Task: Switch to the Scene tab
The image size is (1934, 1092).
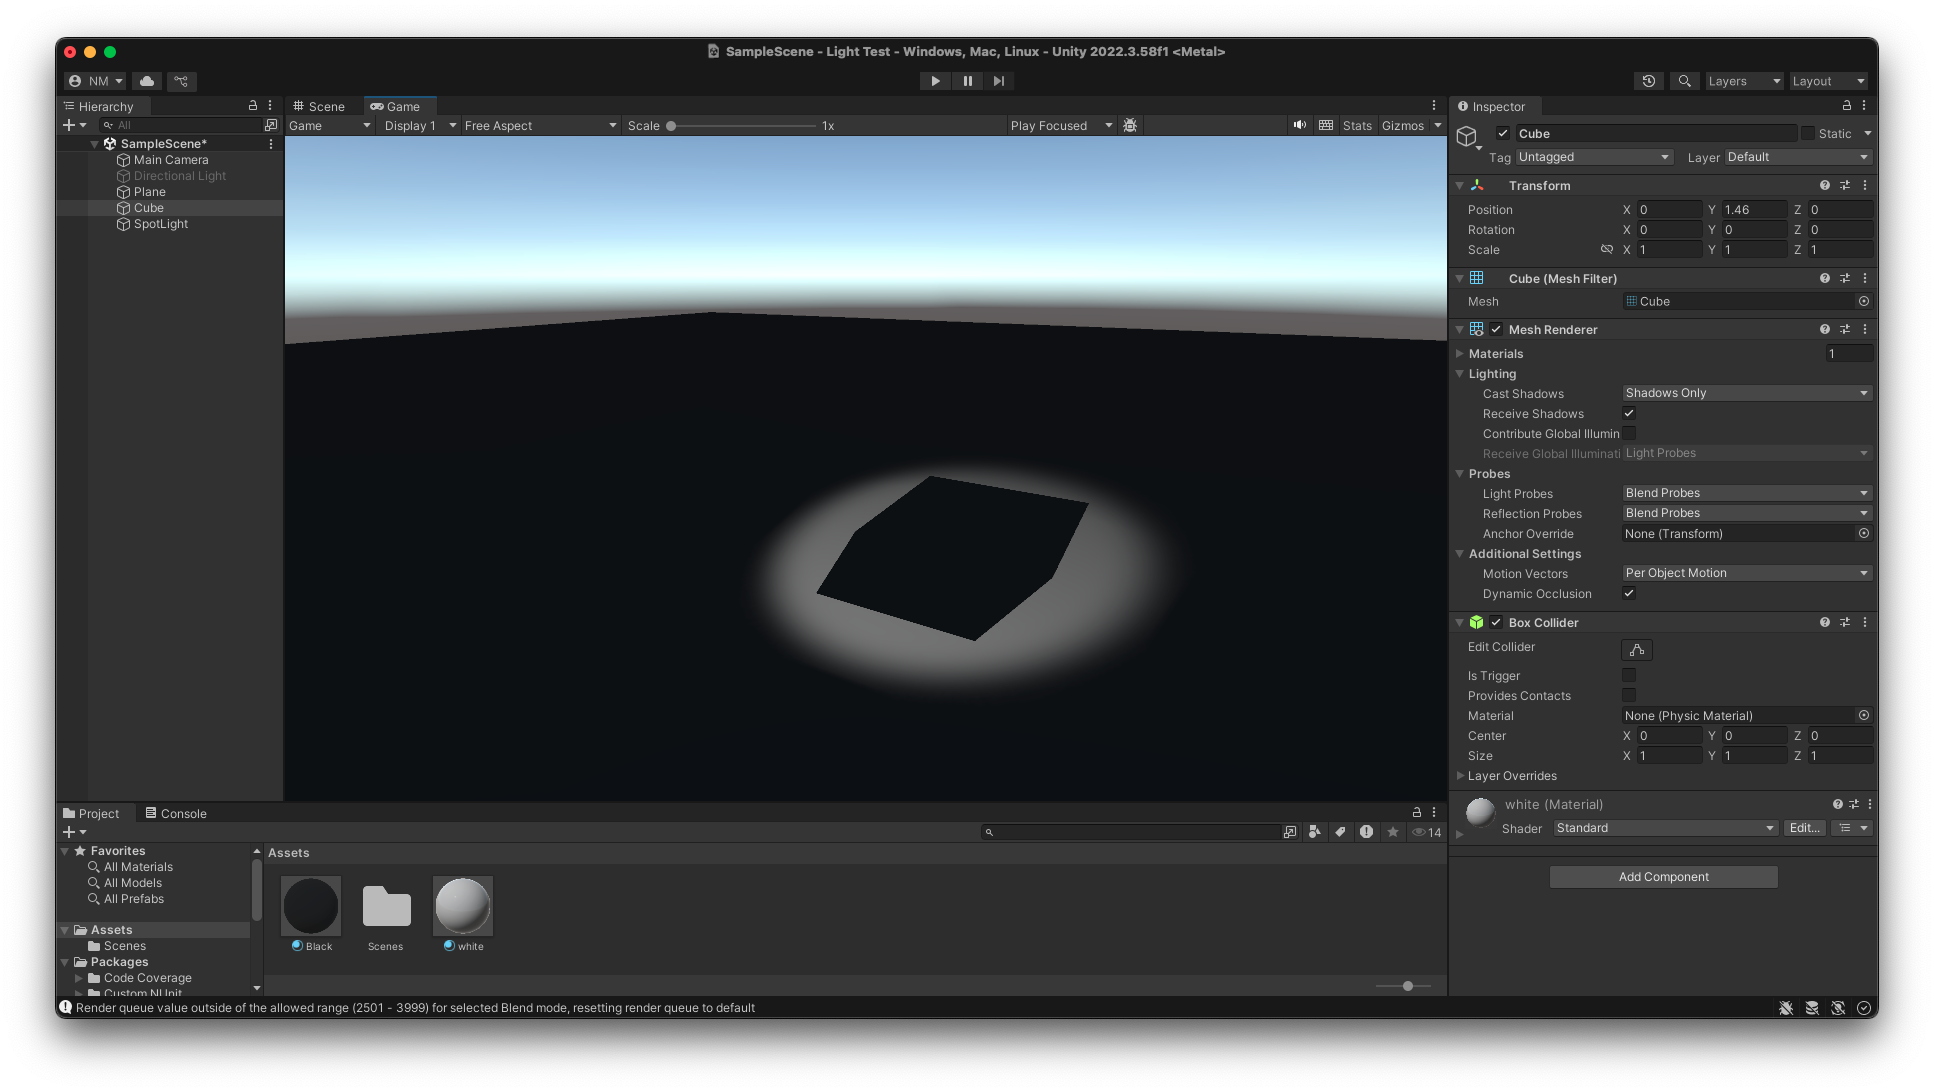Action: click(319, 106)
